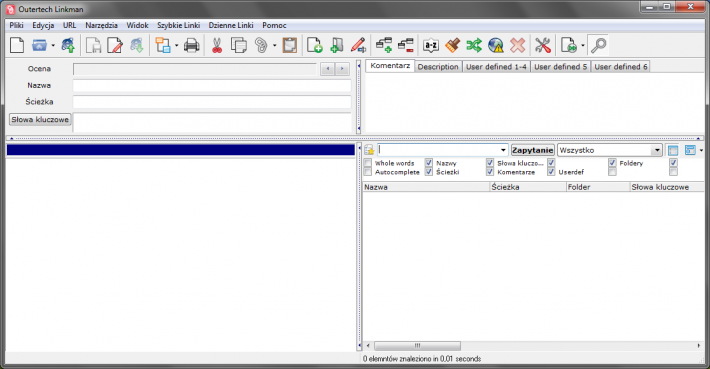Open the Widok menu
The width and height of the screenshot is (710, 369).
(137, 25)
